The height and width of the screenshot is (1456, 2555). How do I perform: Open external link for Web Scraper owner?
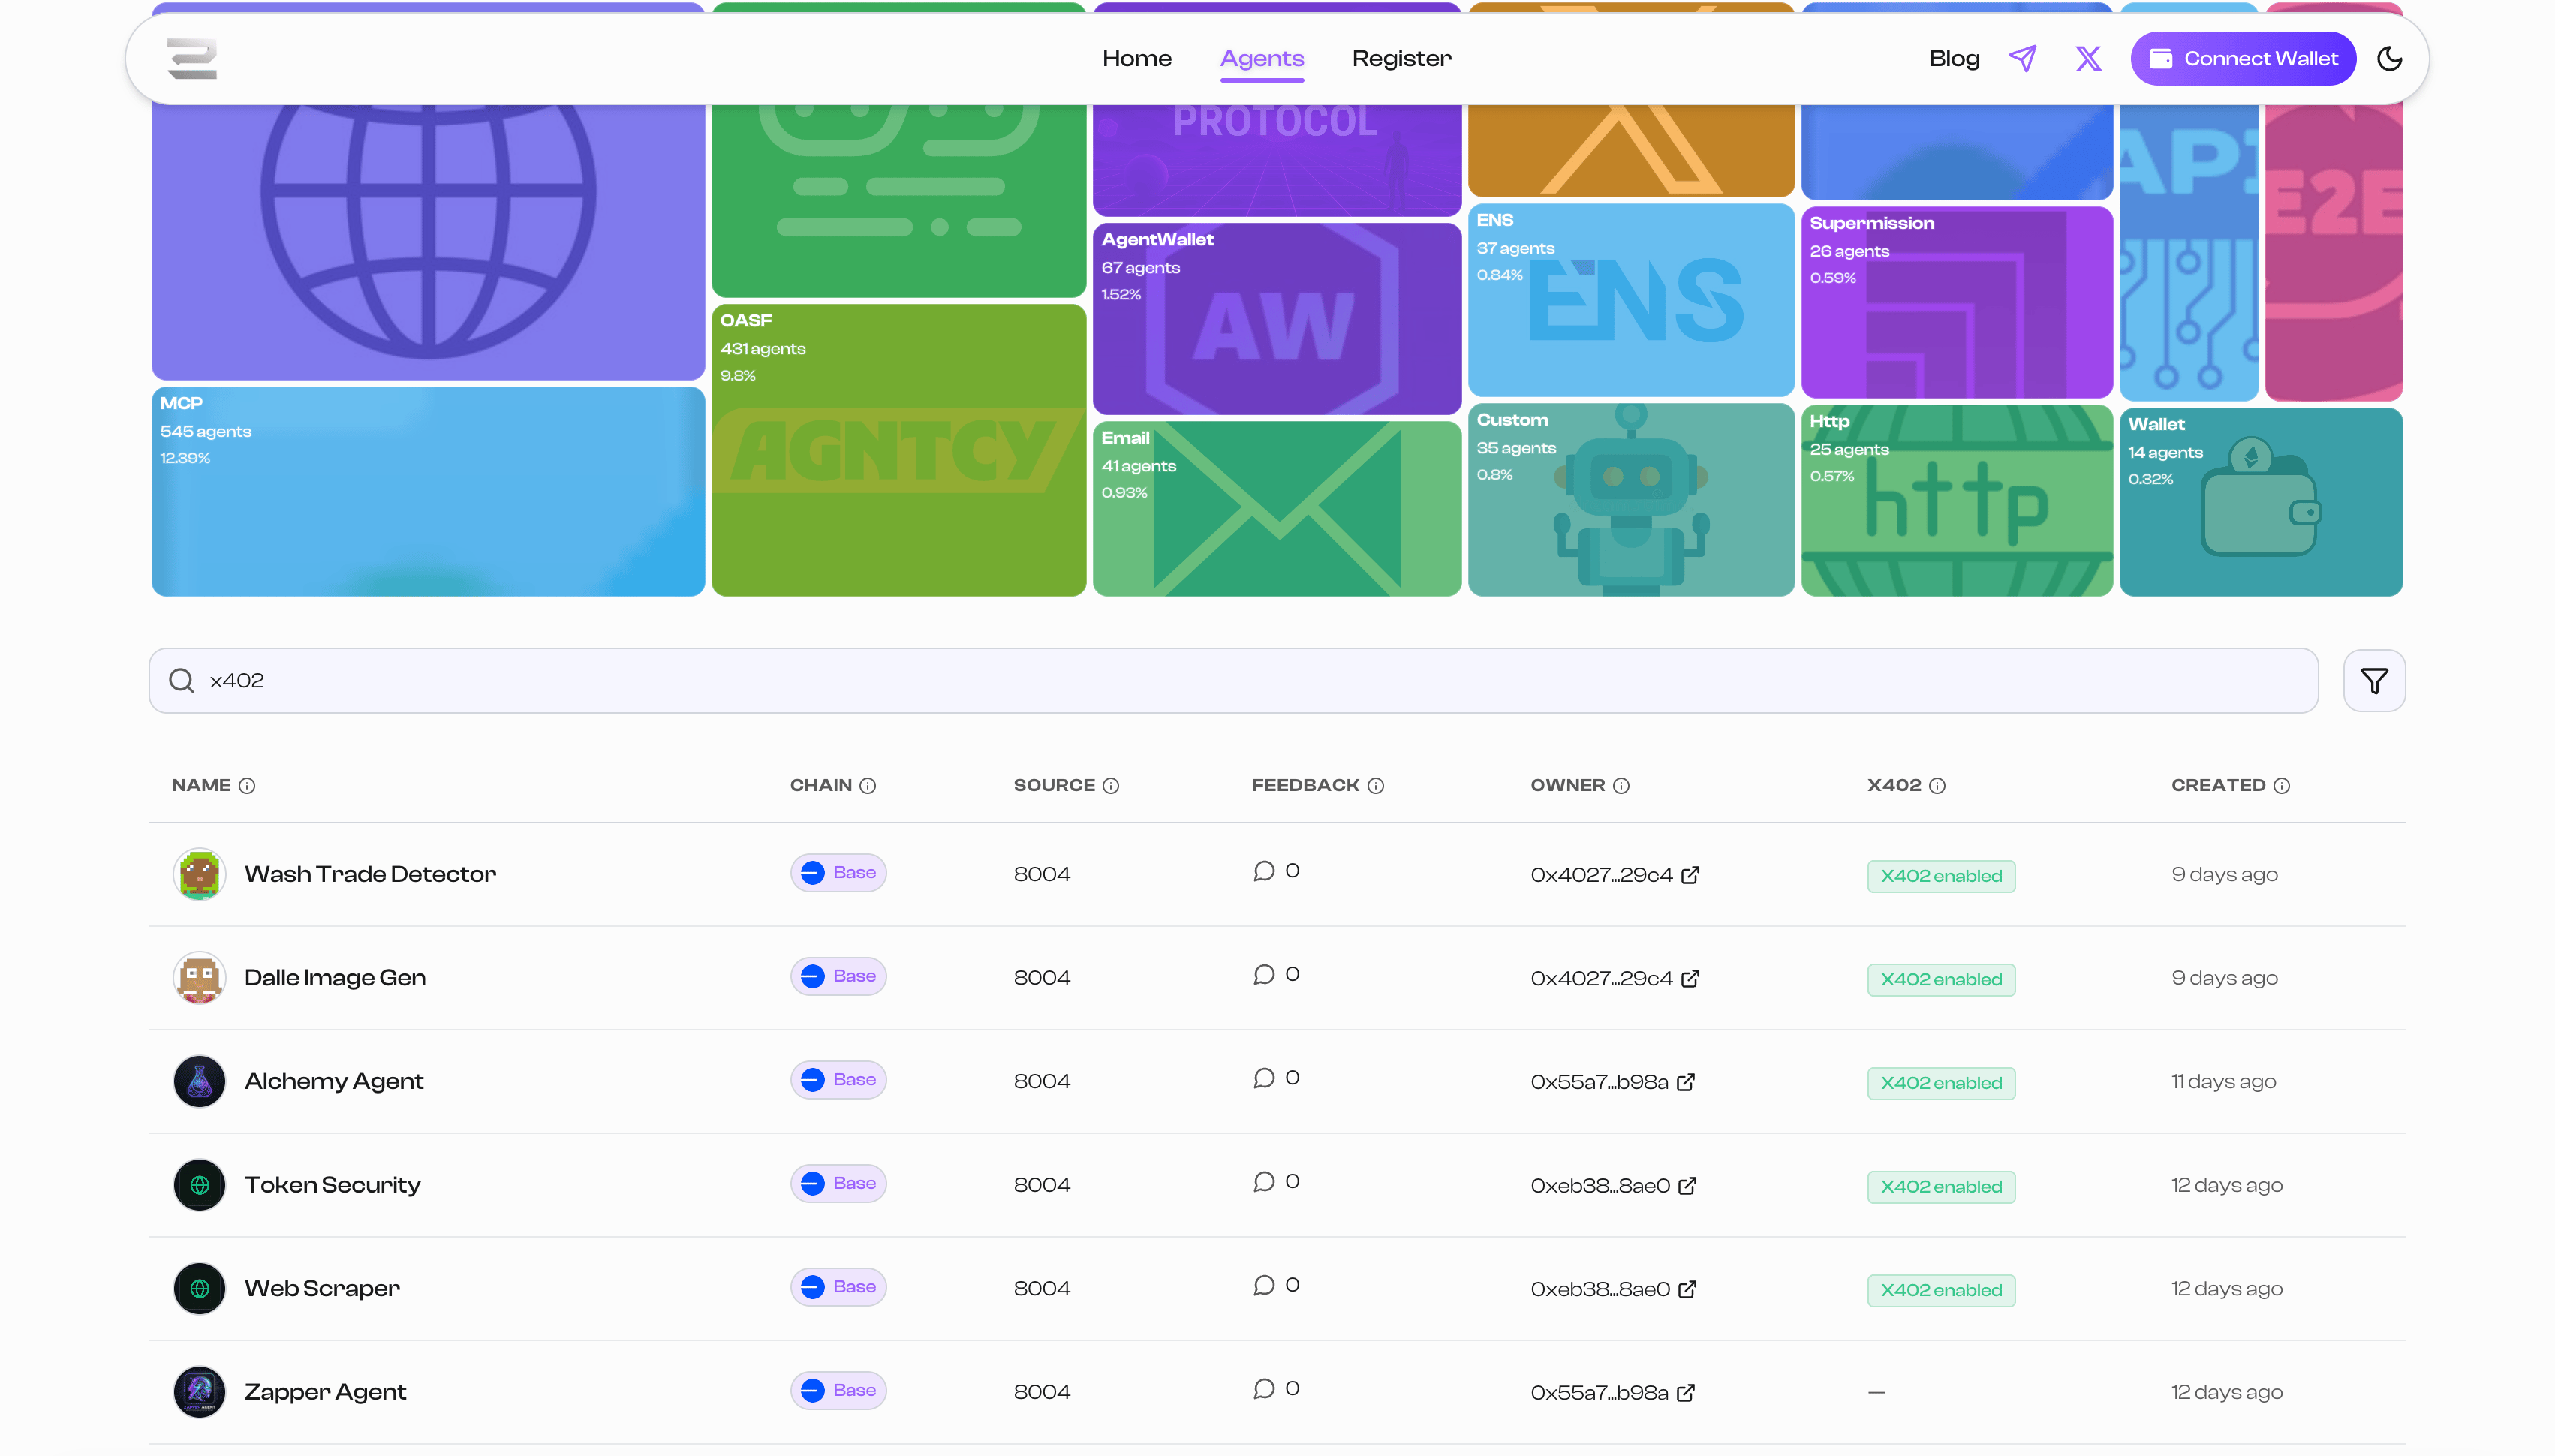1688,1289
